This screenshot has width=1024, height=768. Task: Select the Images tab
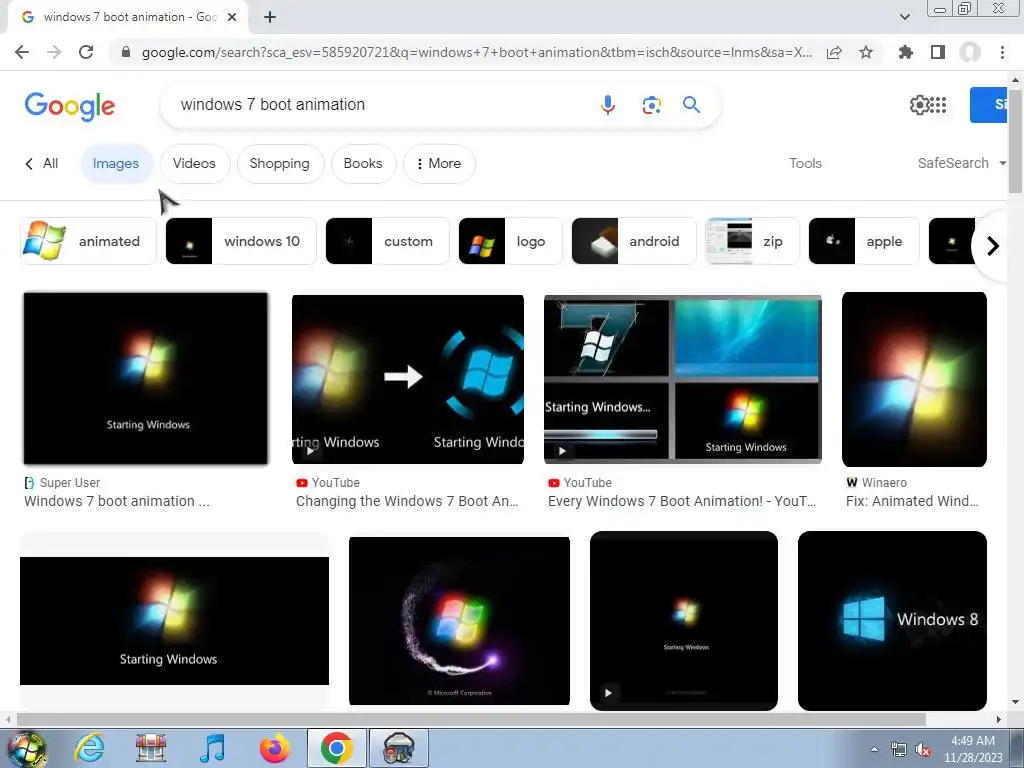tap(116, 163)
